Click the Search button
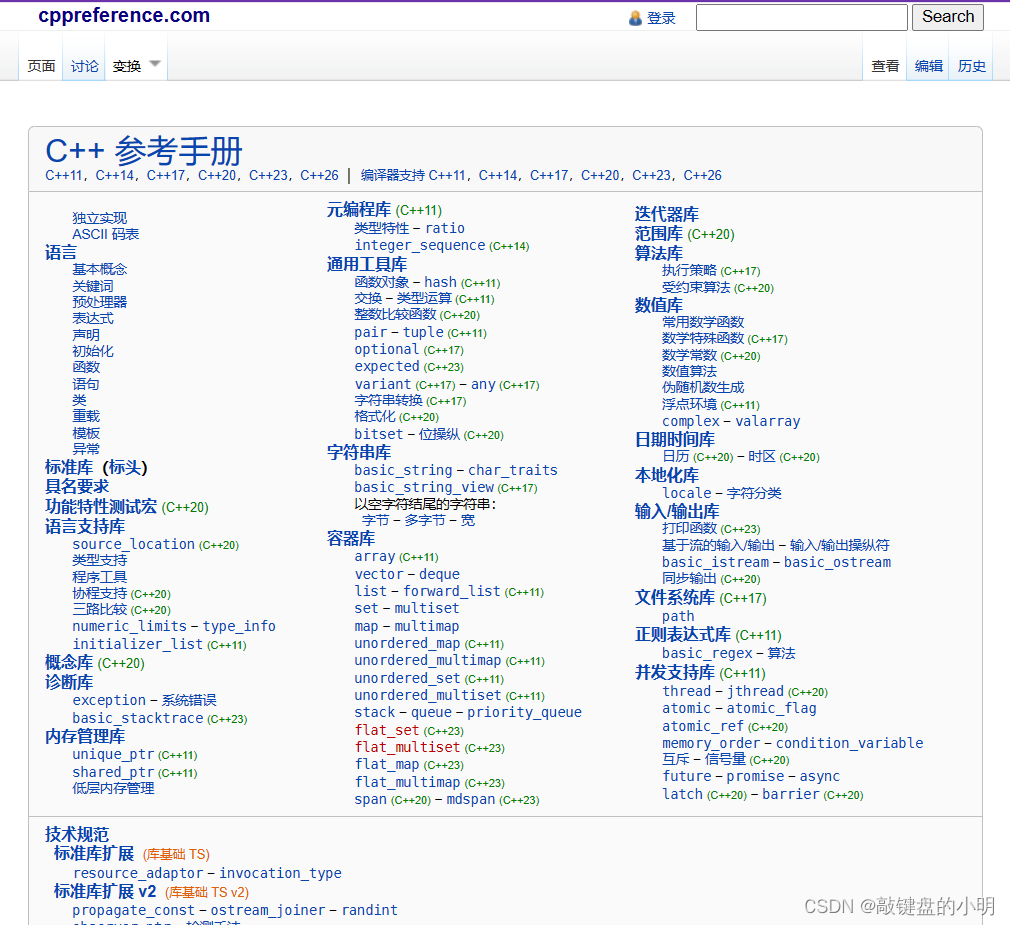Screen dimensions: 1010x925 point(948,17)
